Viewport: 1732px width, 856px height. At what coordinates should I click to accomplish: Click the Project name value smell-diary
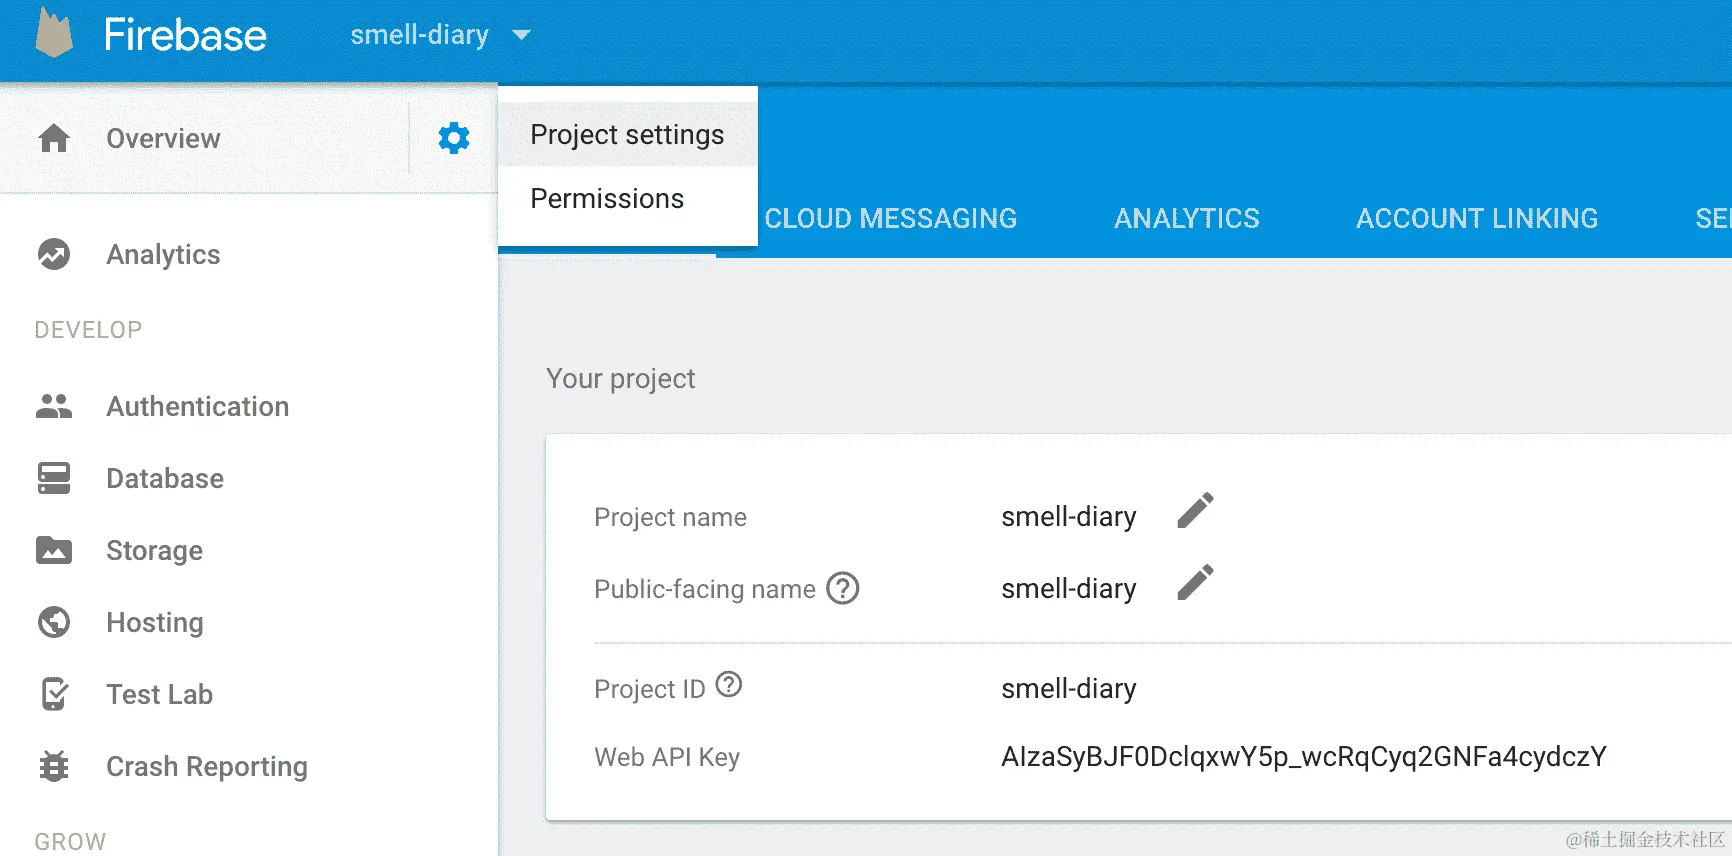point(1069,516)
